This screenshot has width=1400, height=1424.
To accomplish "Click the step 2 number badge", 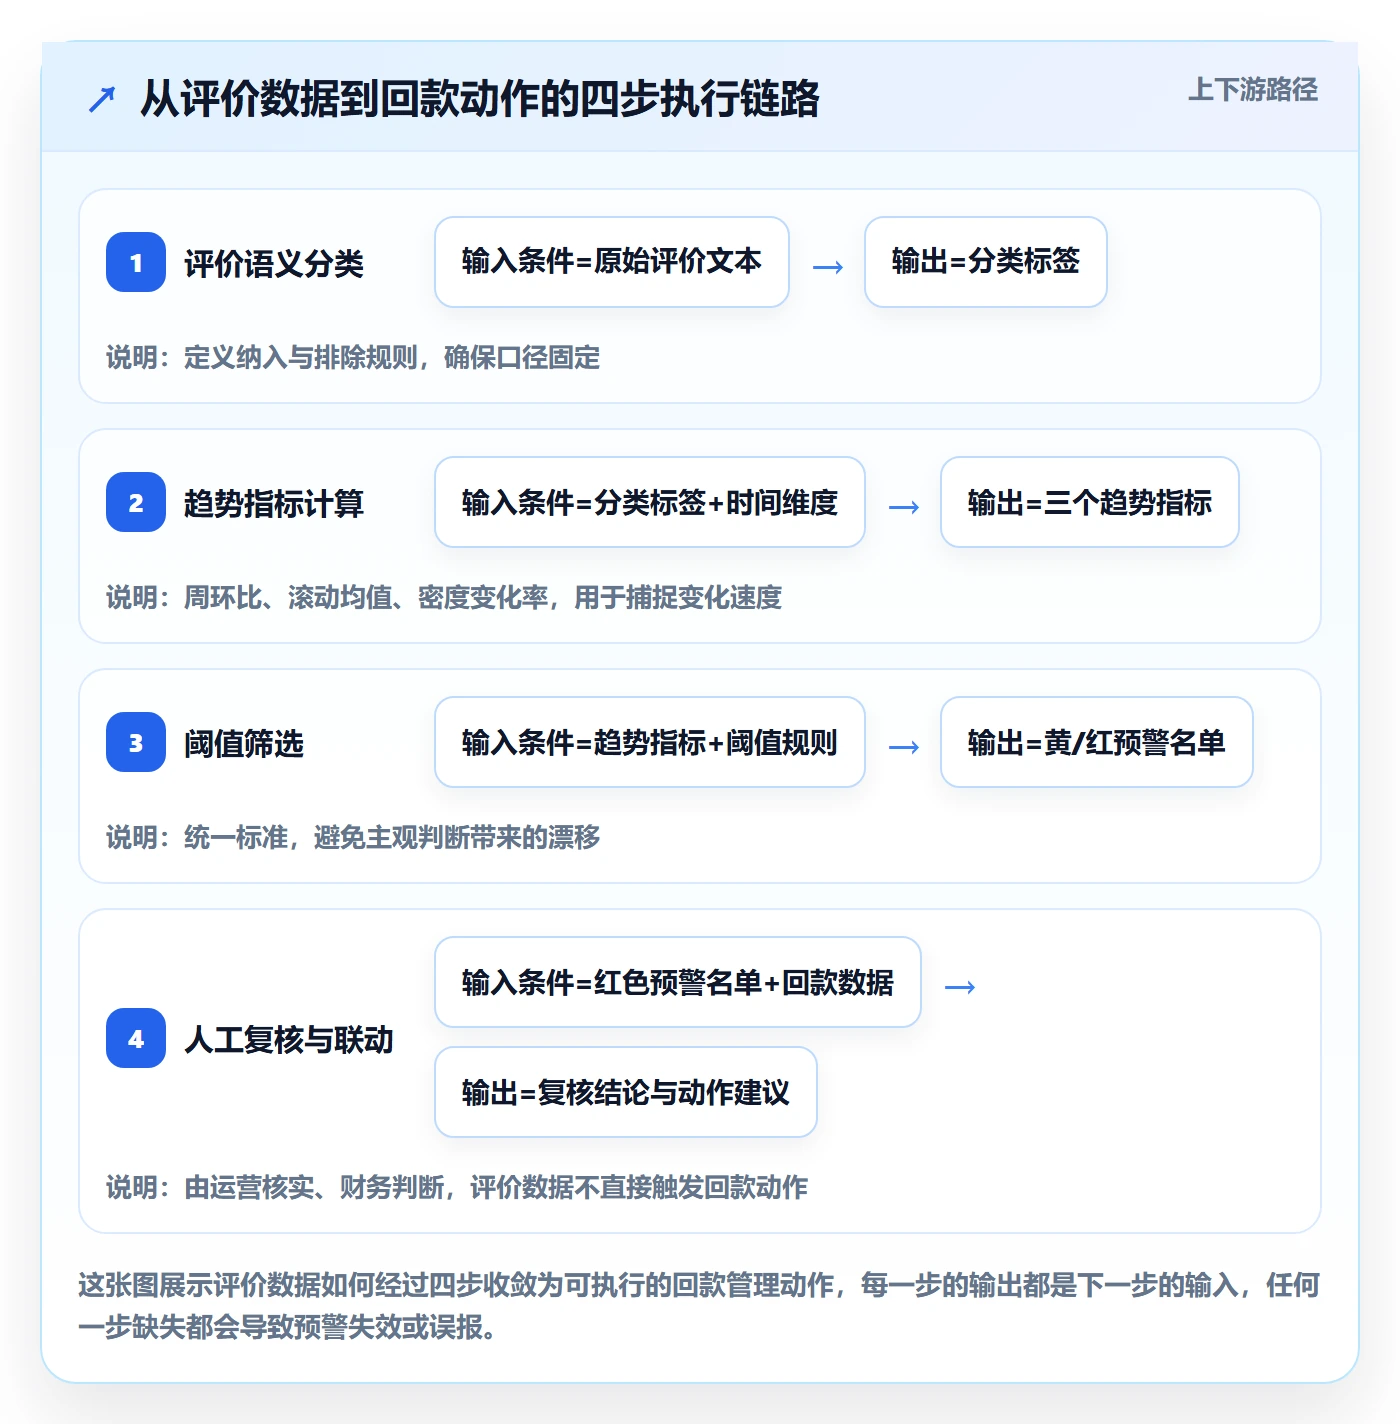I will pos(136,502).
